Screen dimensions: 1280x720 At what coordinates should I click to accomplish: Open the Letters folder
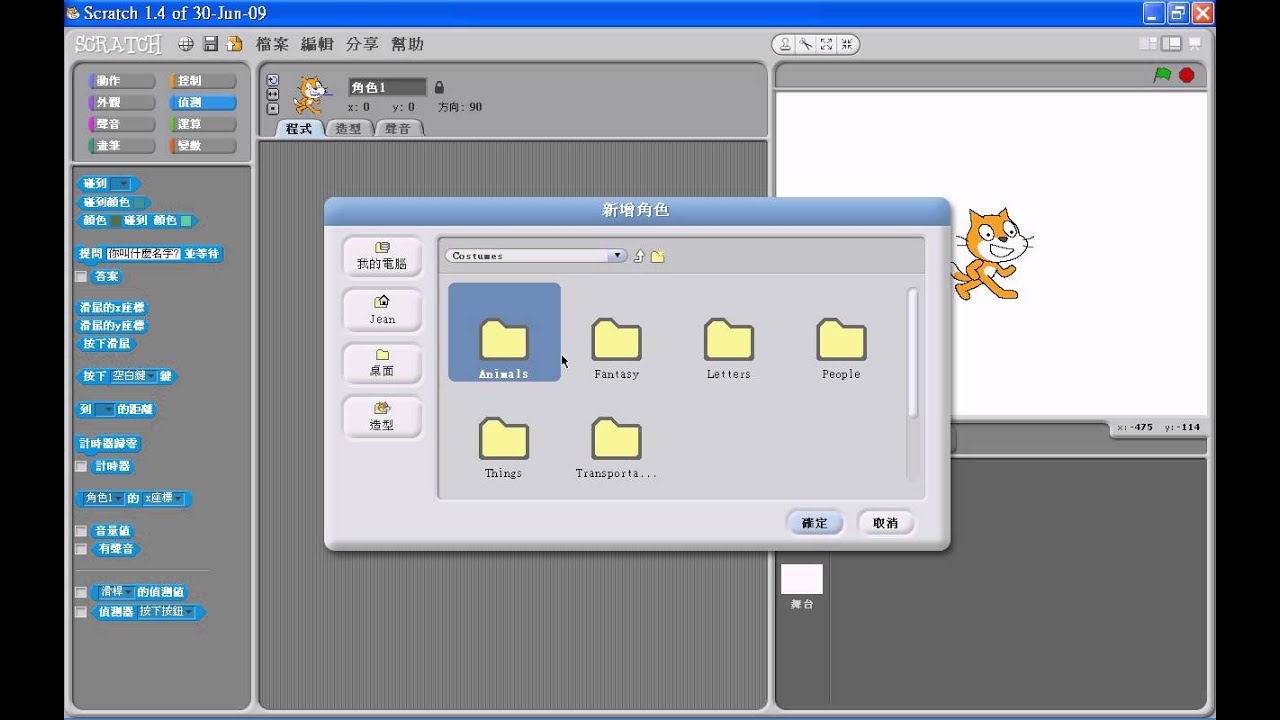[x=728, y=347]
